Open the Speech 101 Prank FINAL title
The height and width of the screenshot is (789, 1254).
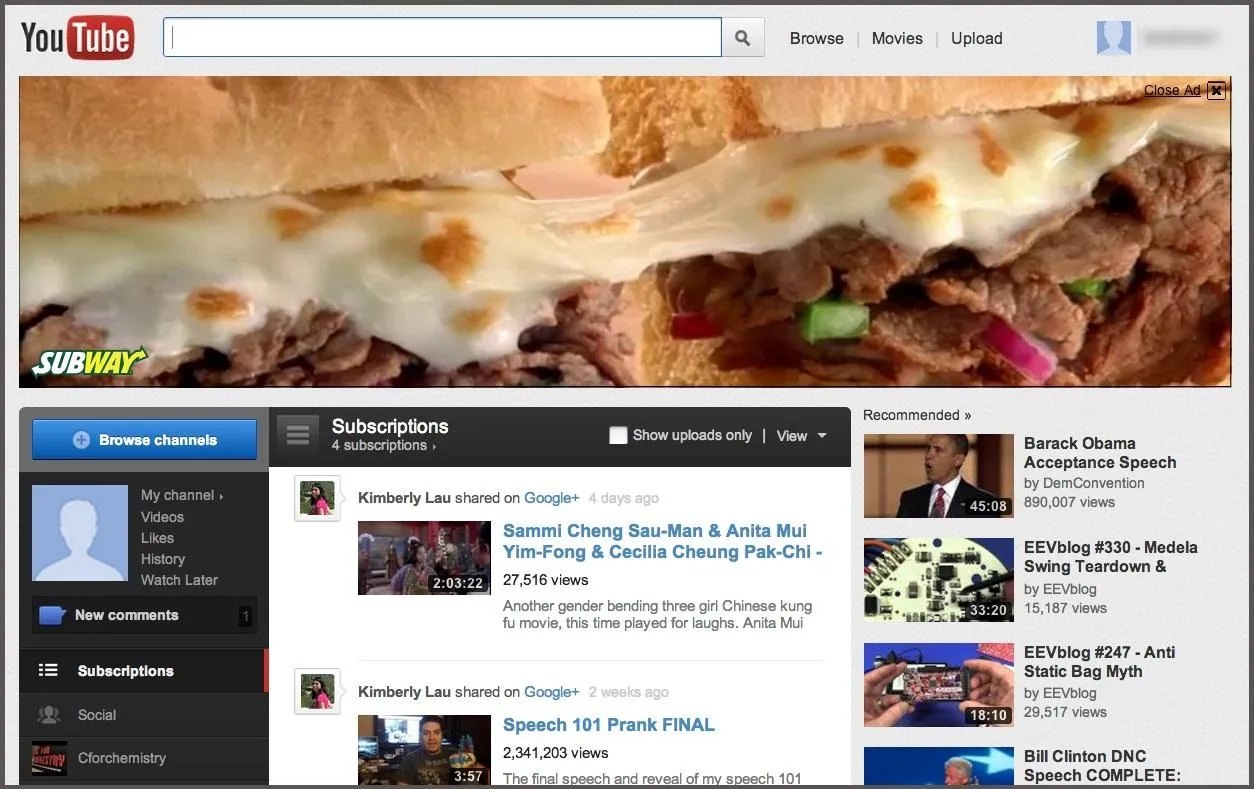609,725
